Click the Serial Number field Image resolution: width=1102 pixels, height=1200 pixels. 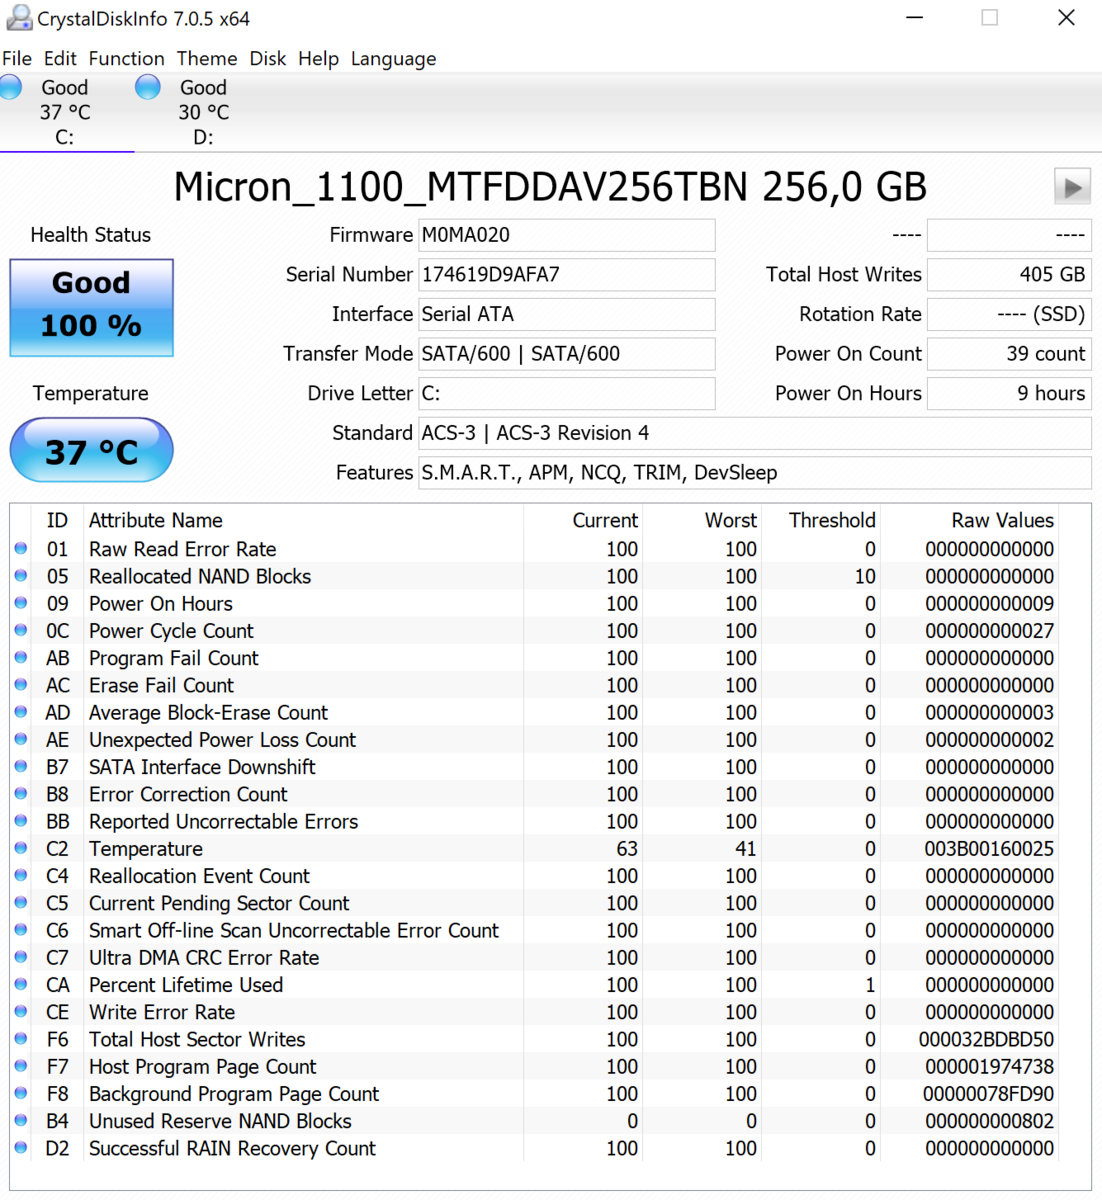tap(566, 274)
